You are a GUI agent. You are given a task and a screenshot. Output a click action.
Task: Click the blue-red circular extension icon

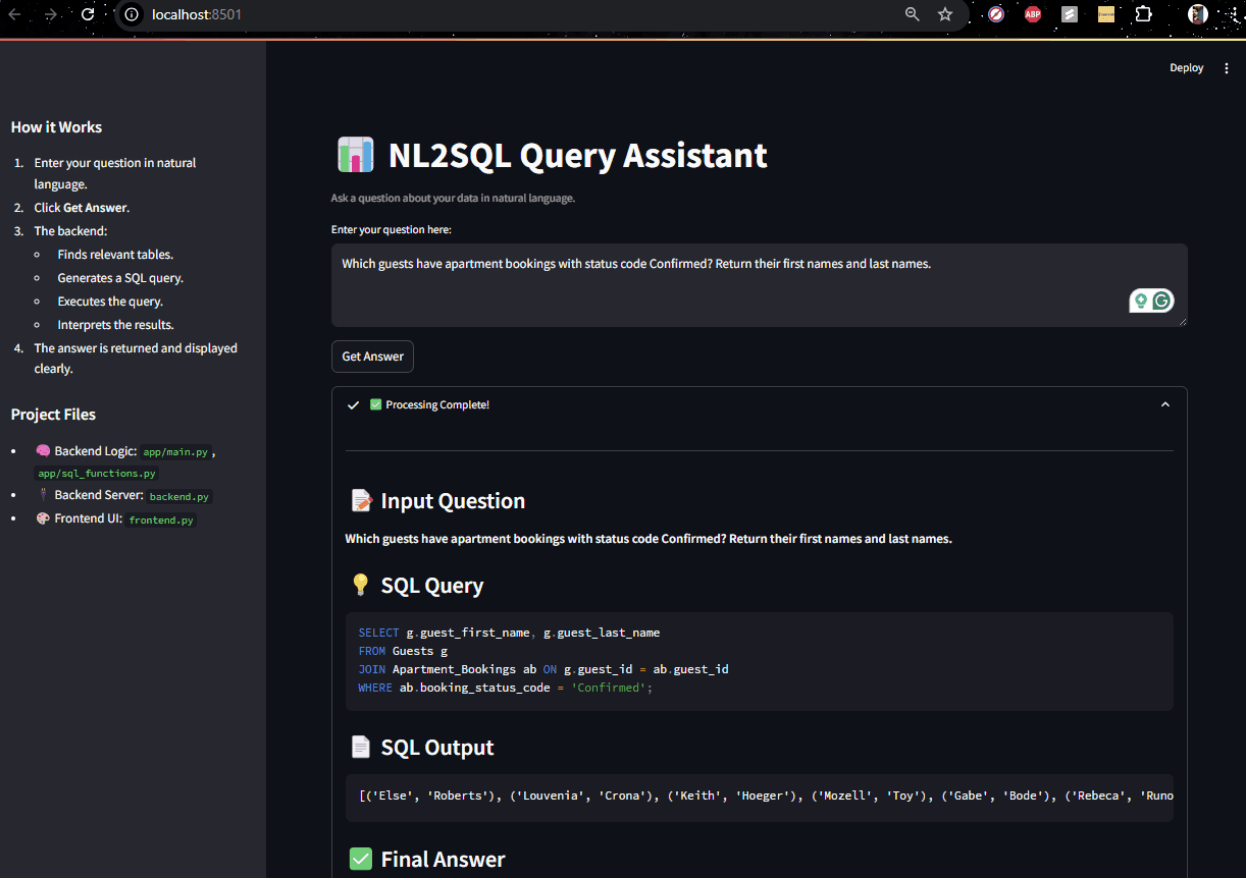tap(996, 14)
